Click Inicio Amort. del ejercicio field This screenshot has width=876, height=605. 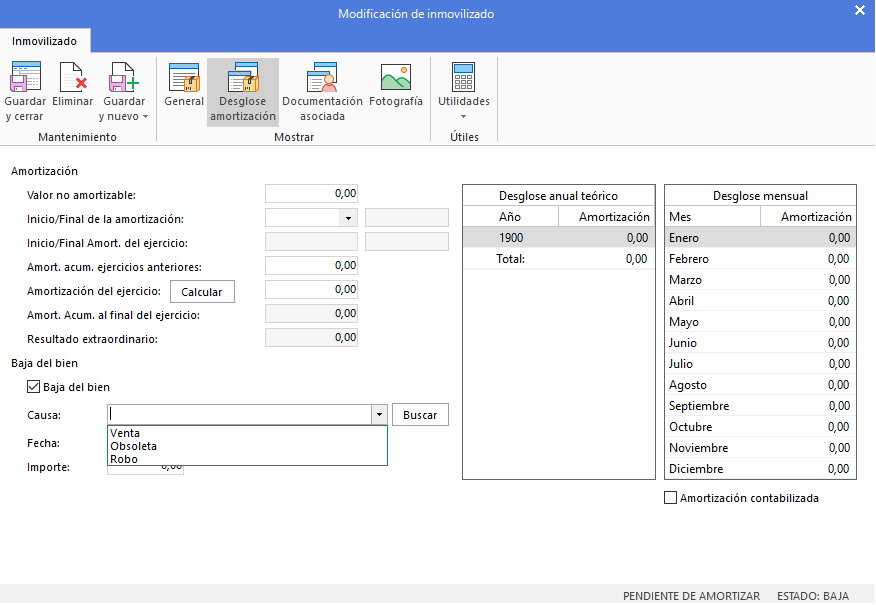[x=311, y=241]
